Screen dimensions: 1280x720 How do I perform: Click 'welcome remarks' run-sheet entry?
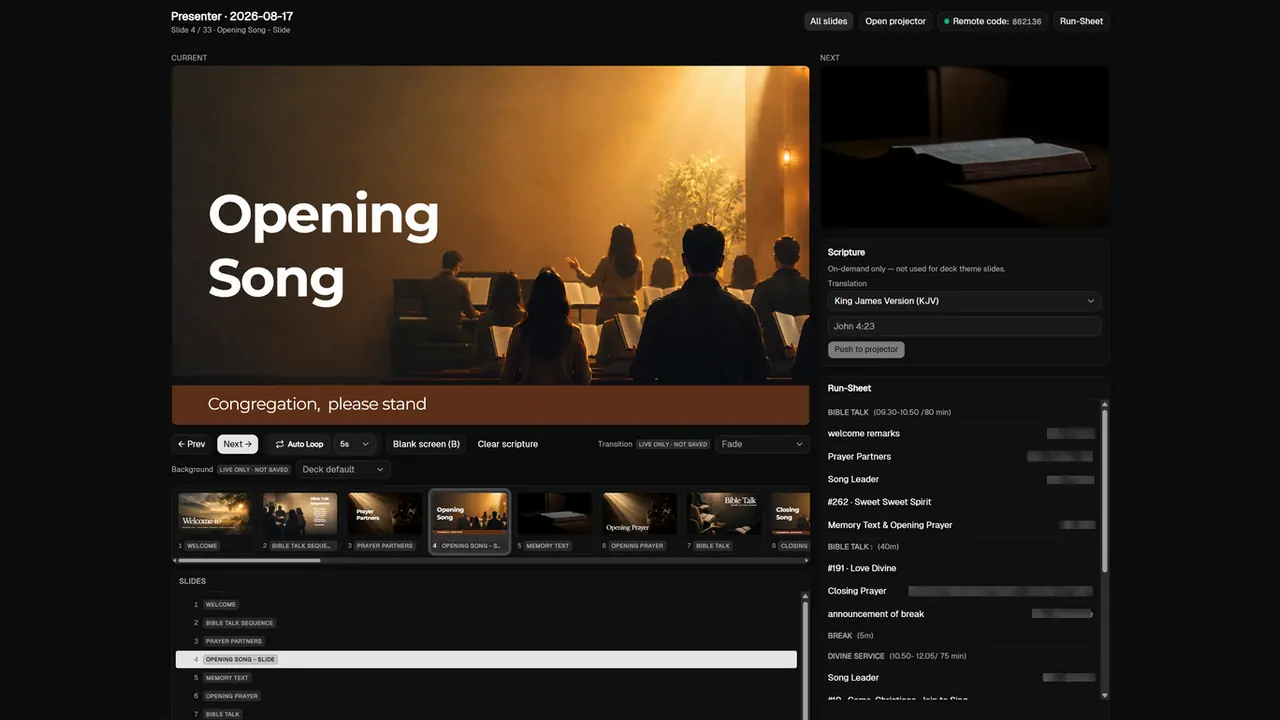(x=863, y=433)
